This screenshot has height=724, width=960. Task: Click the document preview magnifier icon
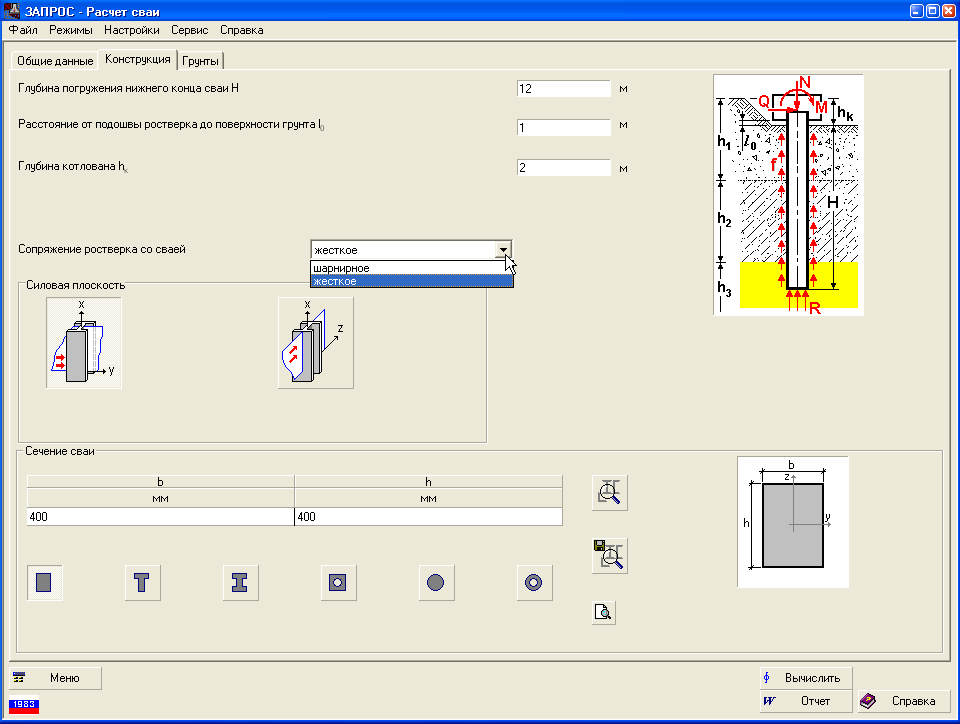point(604,613)
